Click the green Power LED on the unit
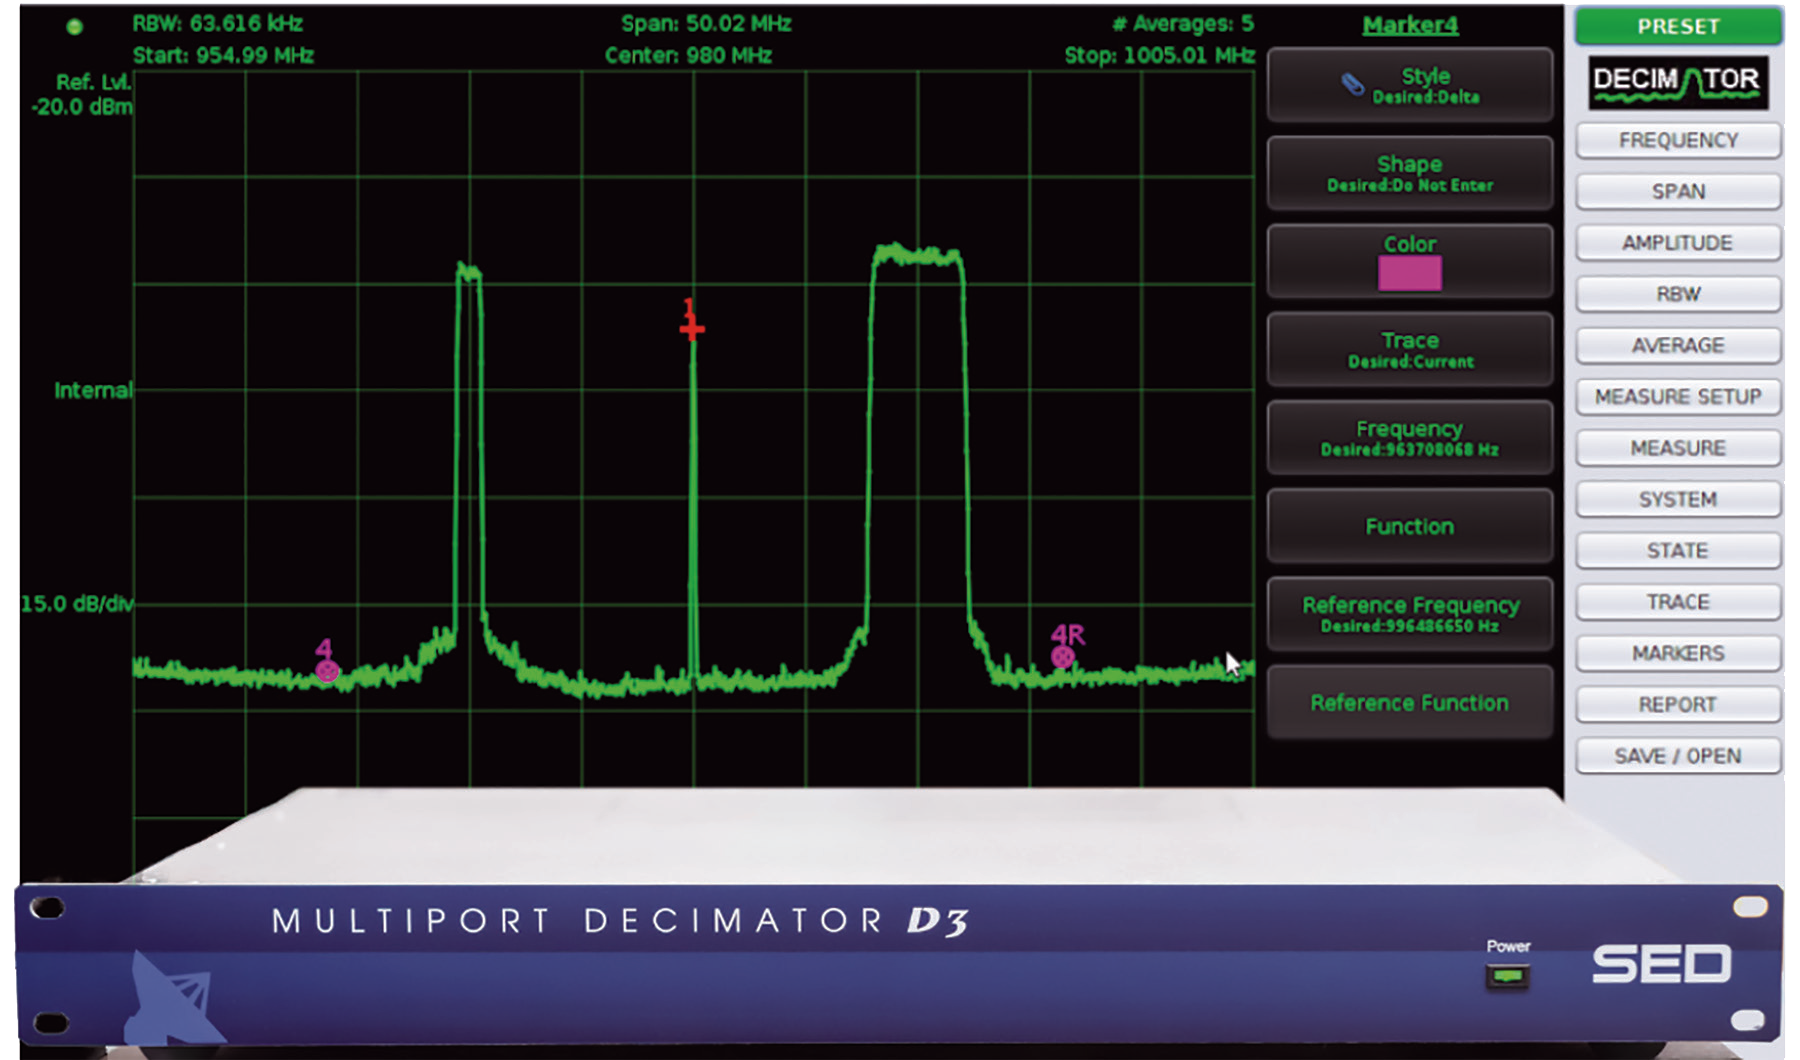 (x=1508, y=975)
